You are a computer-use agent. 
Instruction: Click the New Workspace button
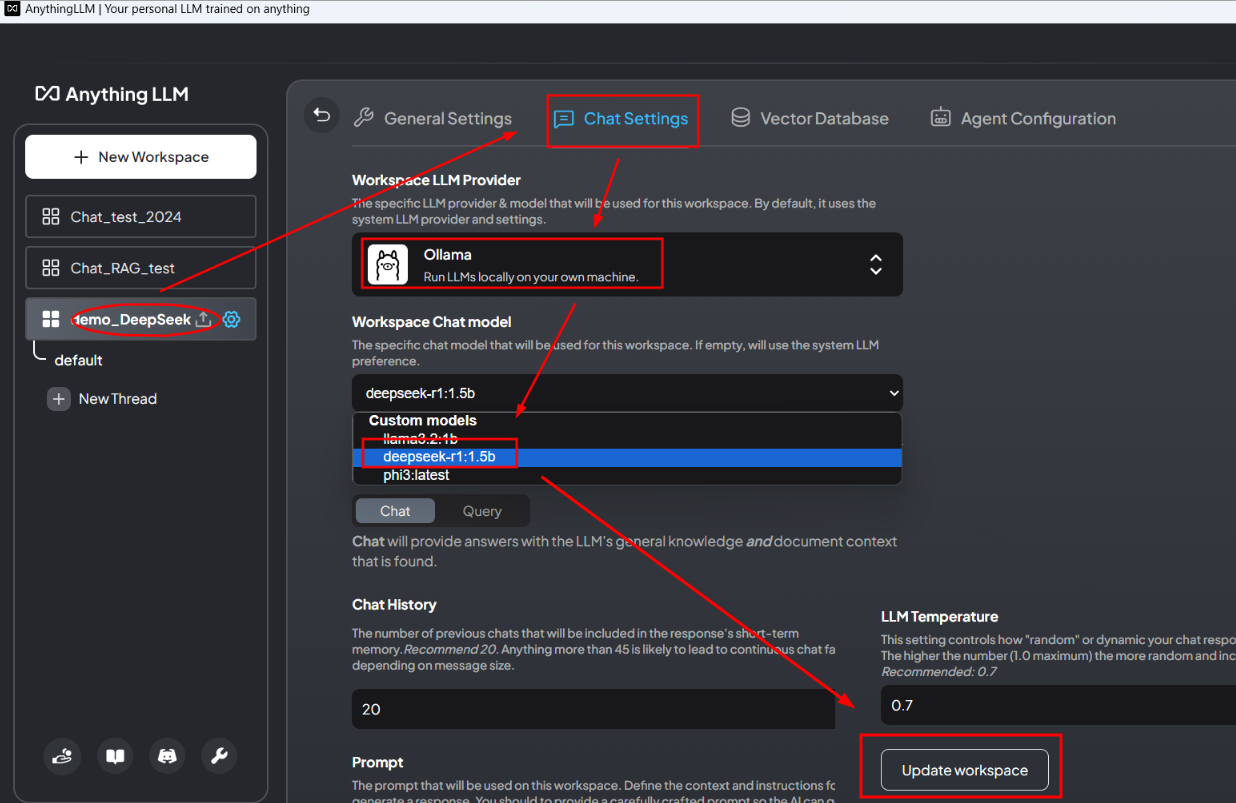click(x=141, y=157)
